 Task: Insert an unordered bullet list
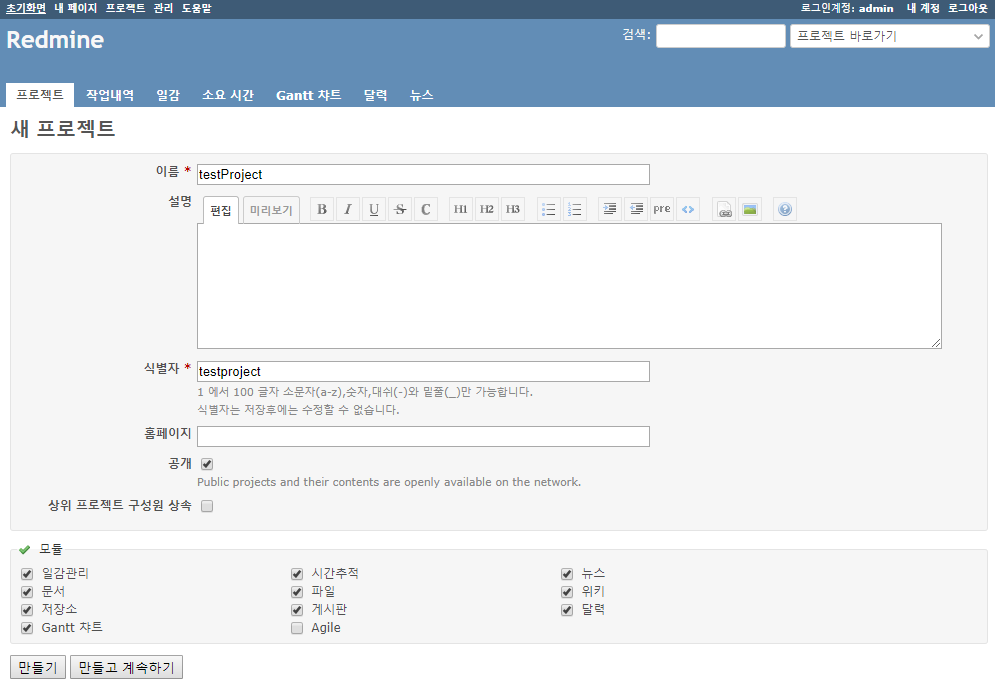coord(549,209)
